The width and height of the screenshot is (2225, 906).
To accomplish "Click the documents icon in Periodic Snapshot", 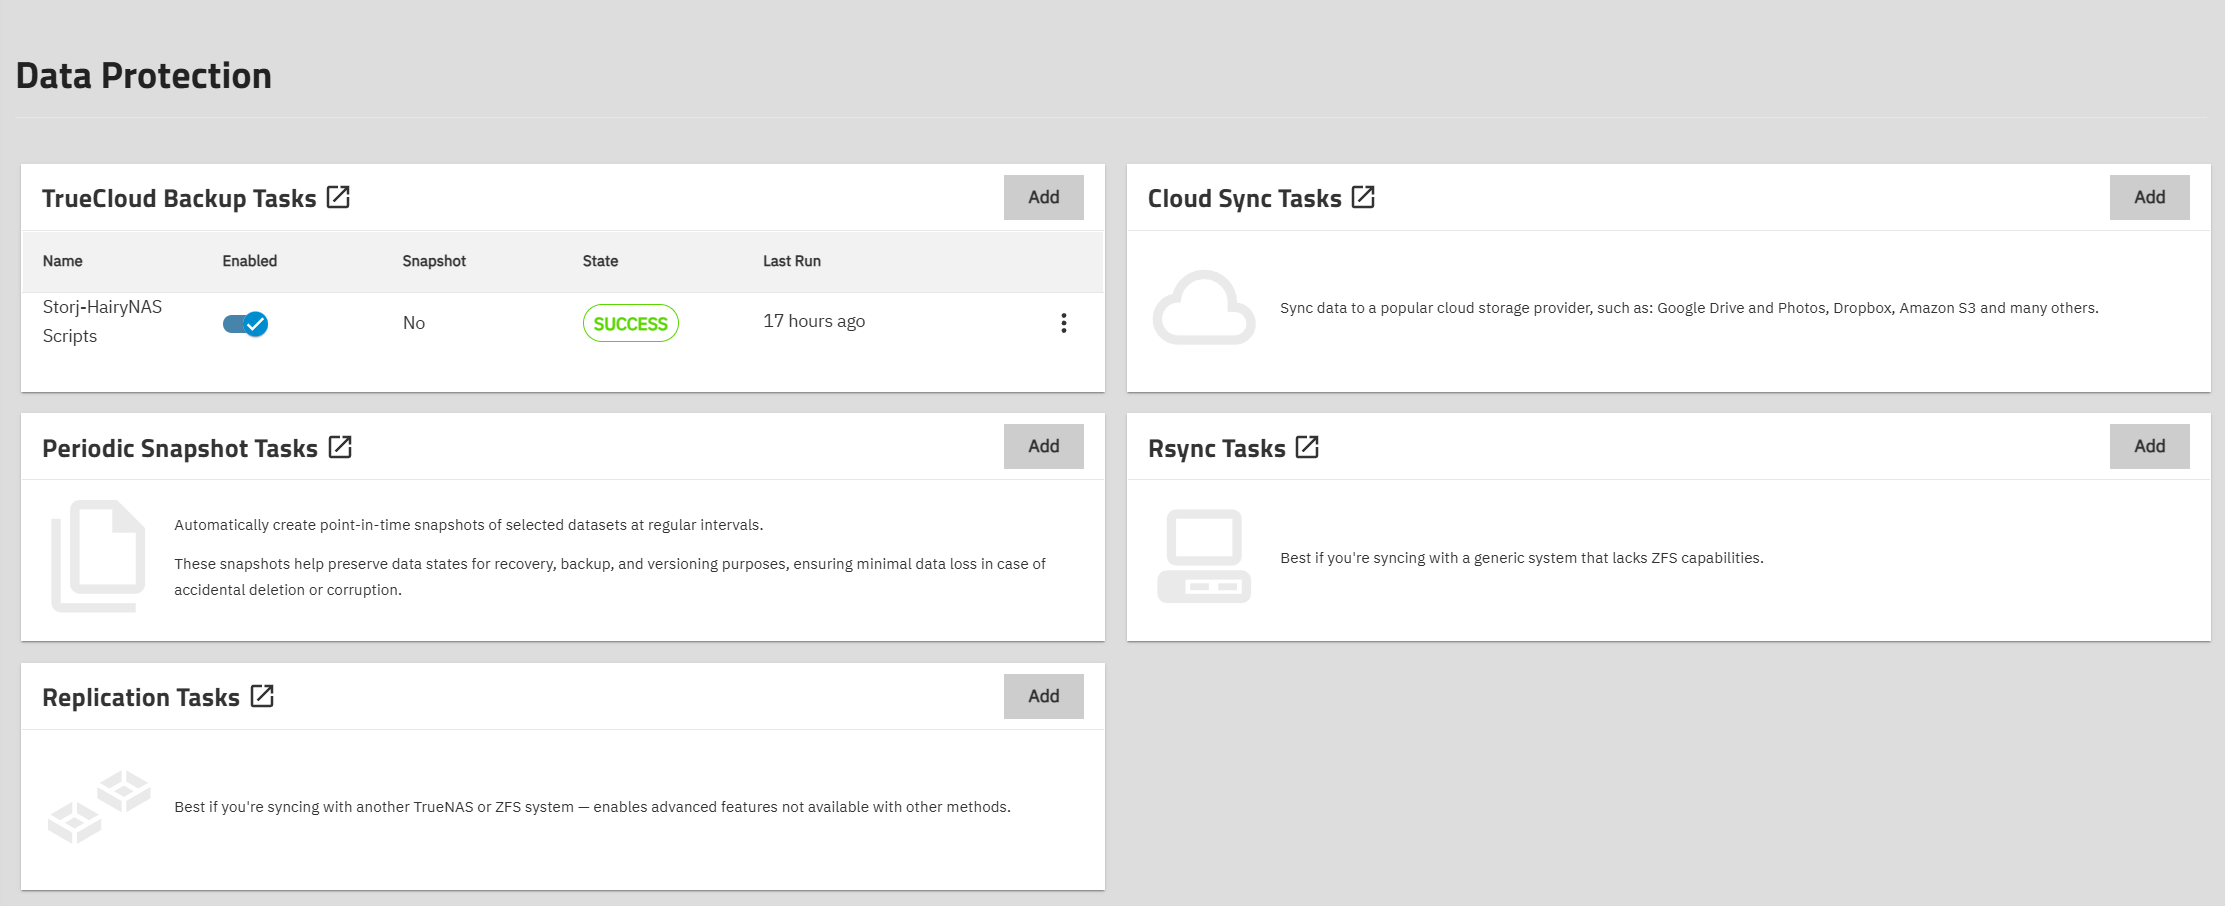I will coord(98,556).
